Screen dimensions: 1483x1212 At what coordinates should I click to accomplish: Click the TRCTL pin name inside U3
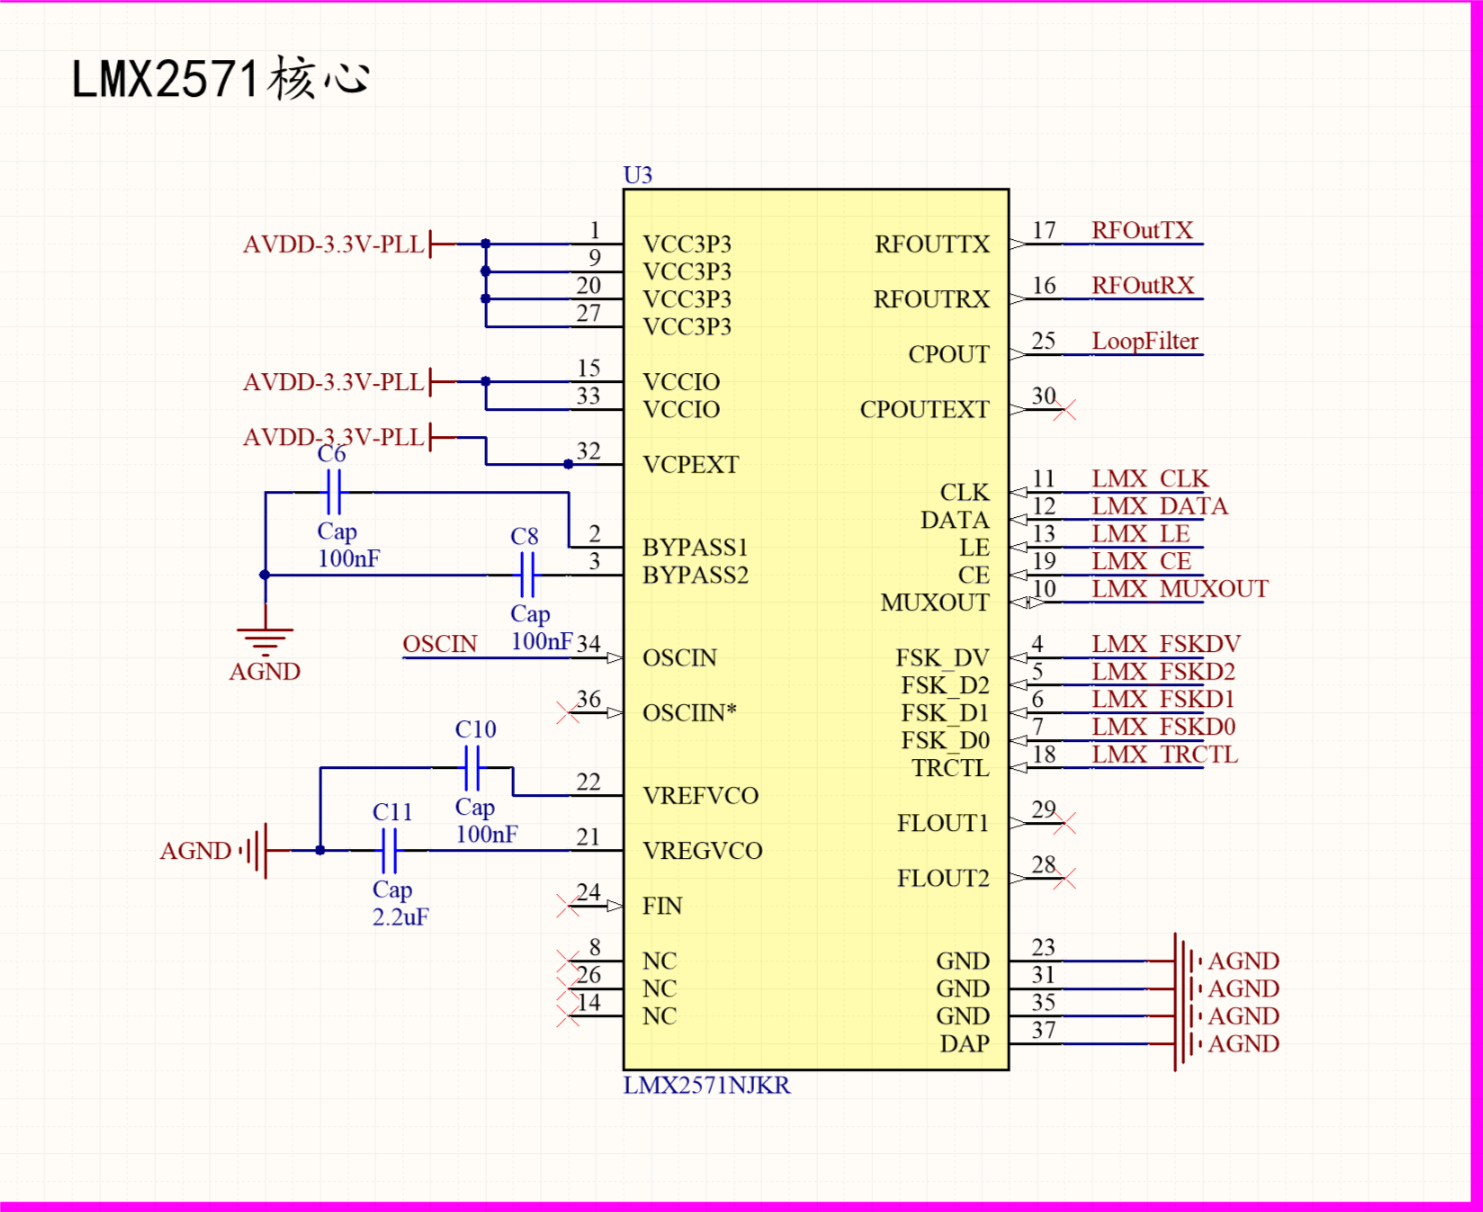pos(951,768)
